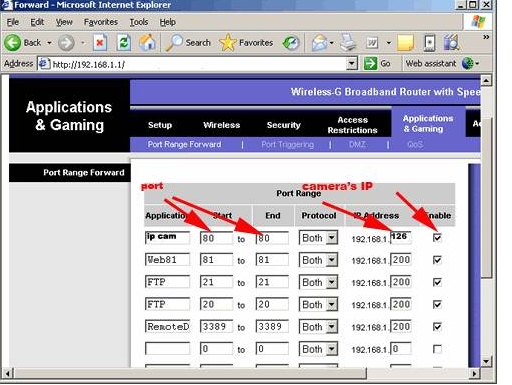Viewport: 512px width, 385px height.
Task: Click the Go button next to address bar
Action: point(377,63)
